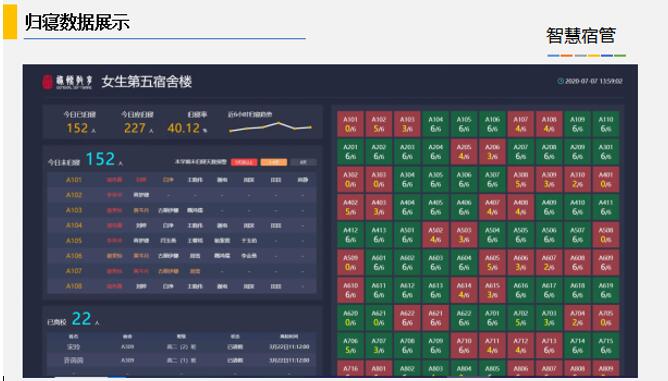Screen dimensions: 668x381
Task: Click the clock icon beside the timestamp
Action: [x=561, y=81]
